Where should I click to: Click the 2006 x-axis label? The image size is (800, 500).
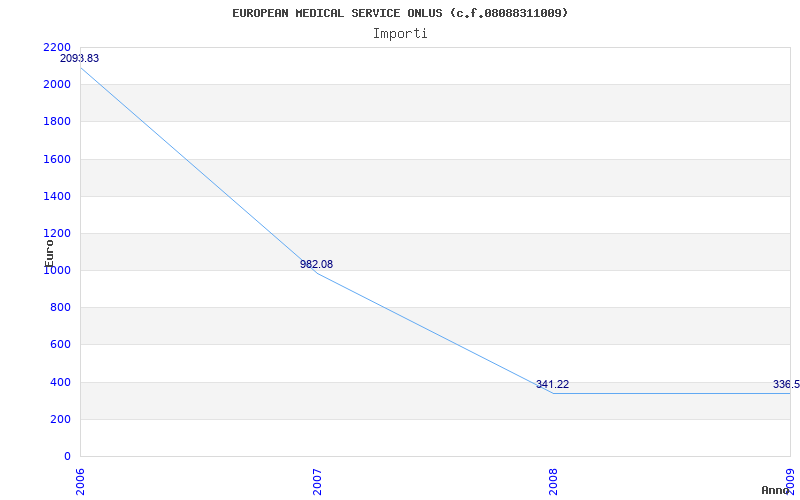click(81, 482)
